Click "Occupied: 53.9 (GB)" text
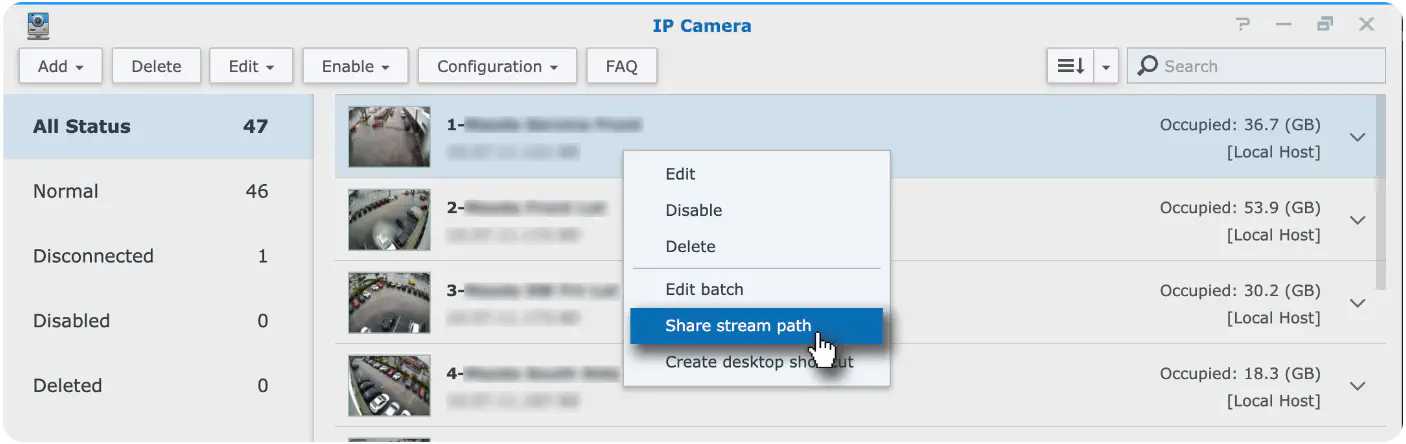This screenshot has width=1406, height=444. [1240, 208]
